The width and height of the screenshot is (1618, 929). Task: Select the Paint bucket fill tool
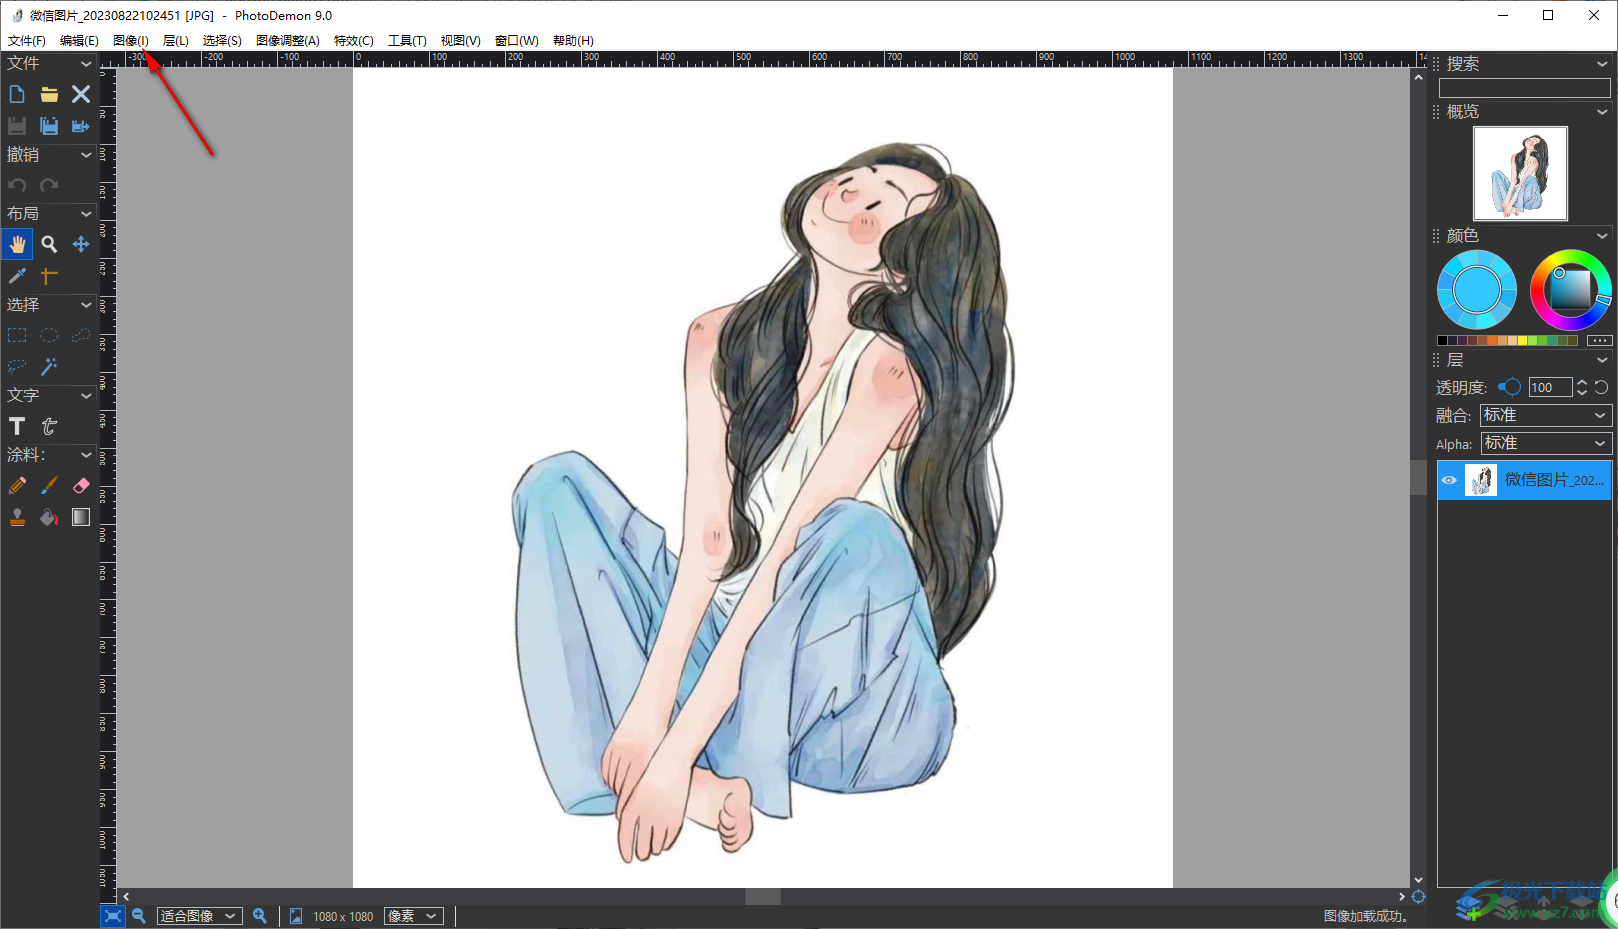coord(49,517)
